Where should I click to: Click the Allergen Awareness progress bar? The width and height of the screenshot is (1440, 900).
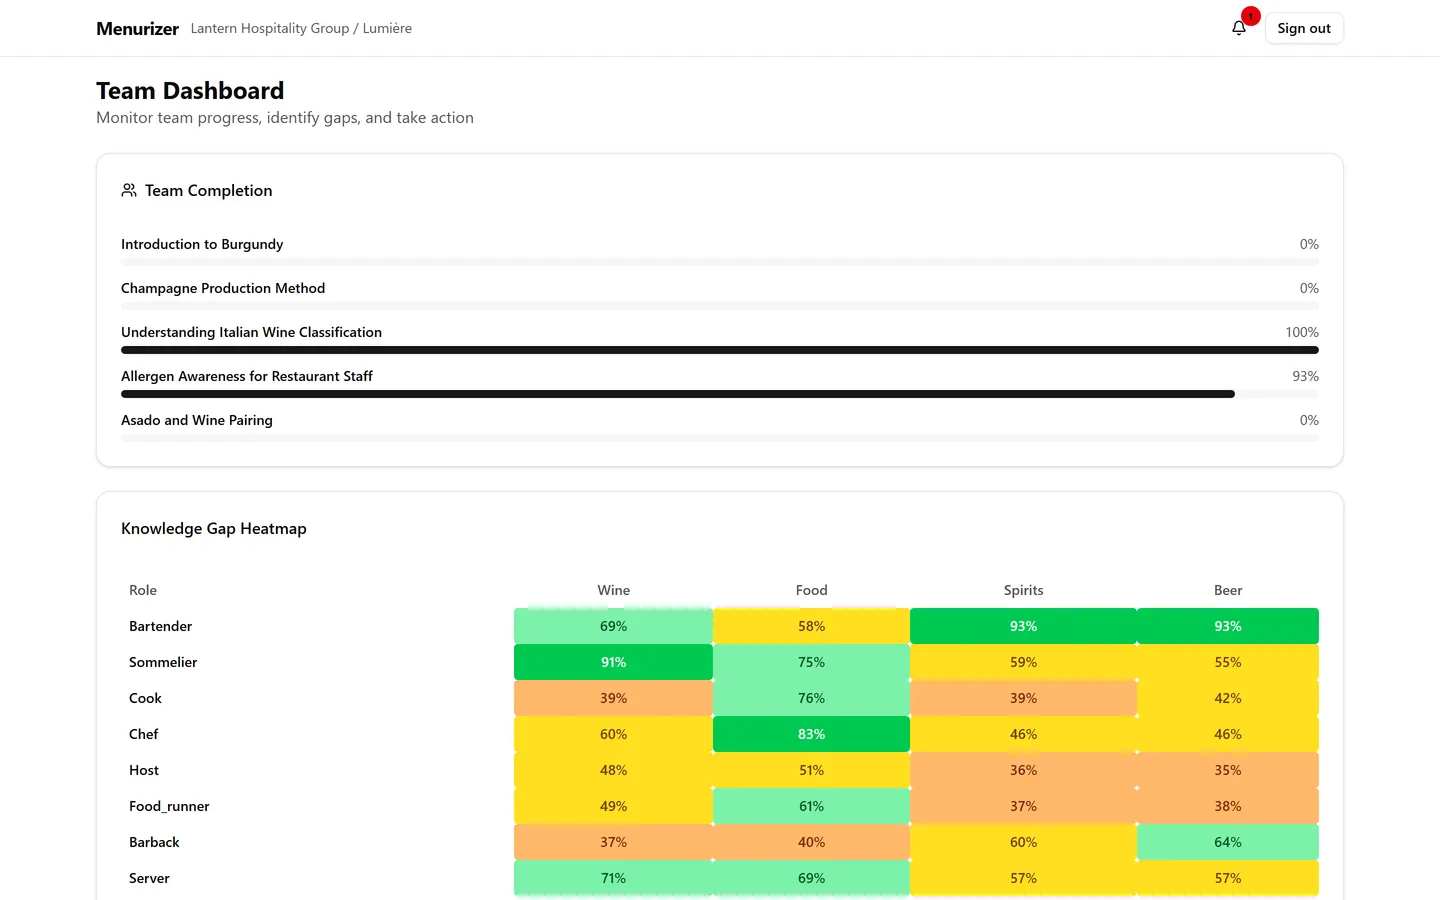[x=720, y=394]
